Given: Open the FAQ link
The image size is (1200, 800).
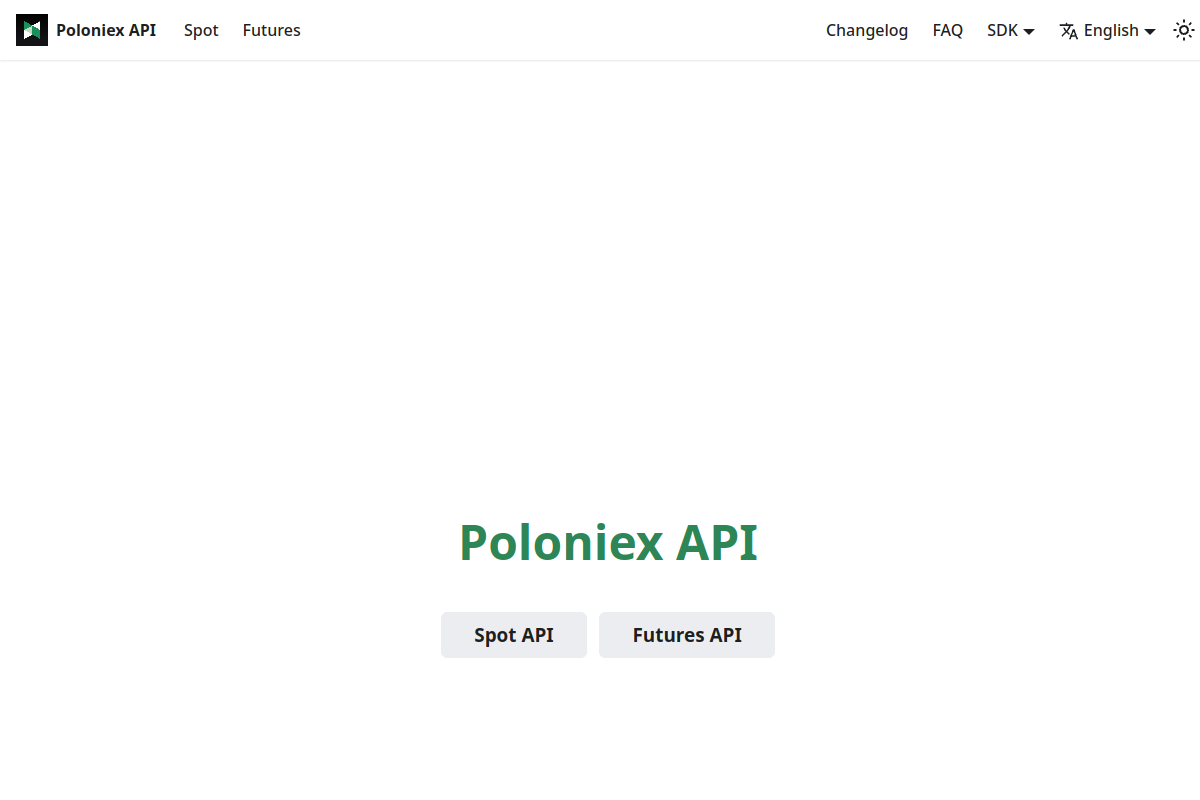Looking at the screenshot, I should 948,30.
